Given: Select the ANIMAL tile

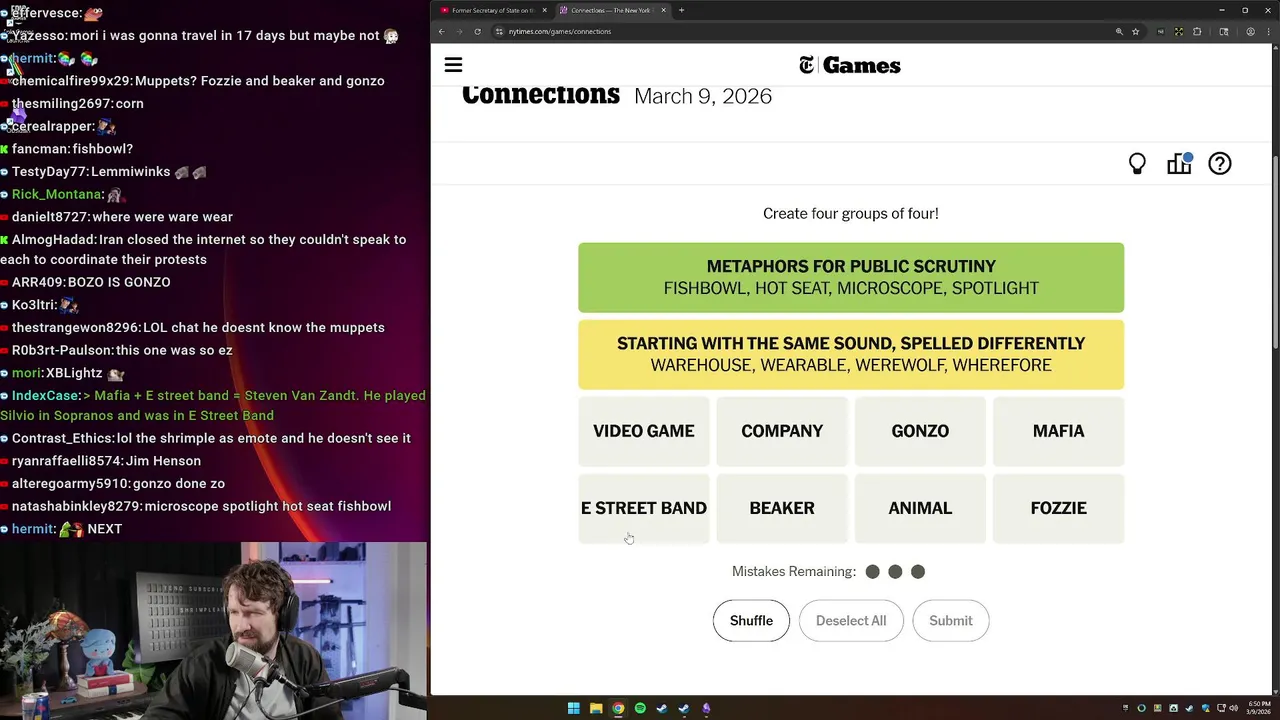Looking at the screenshot, I should click(920, 508).
